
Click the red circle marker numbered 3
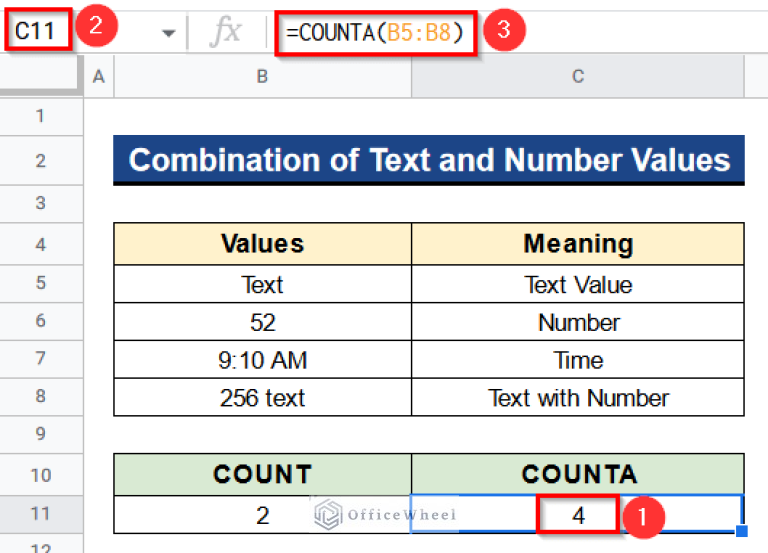pos(504,31)
